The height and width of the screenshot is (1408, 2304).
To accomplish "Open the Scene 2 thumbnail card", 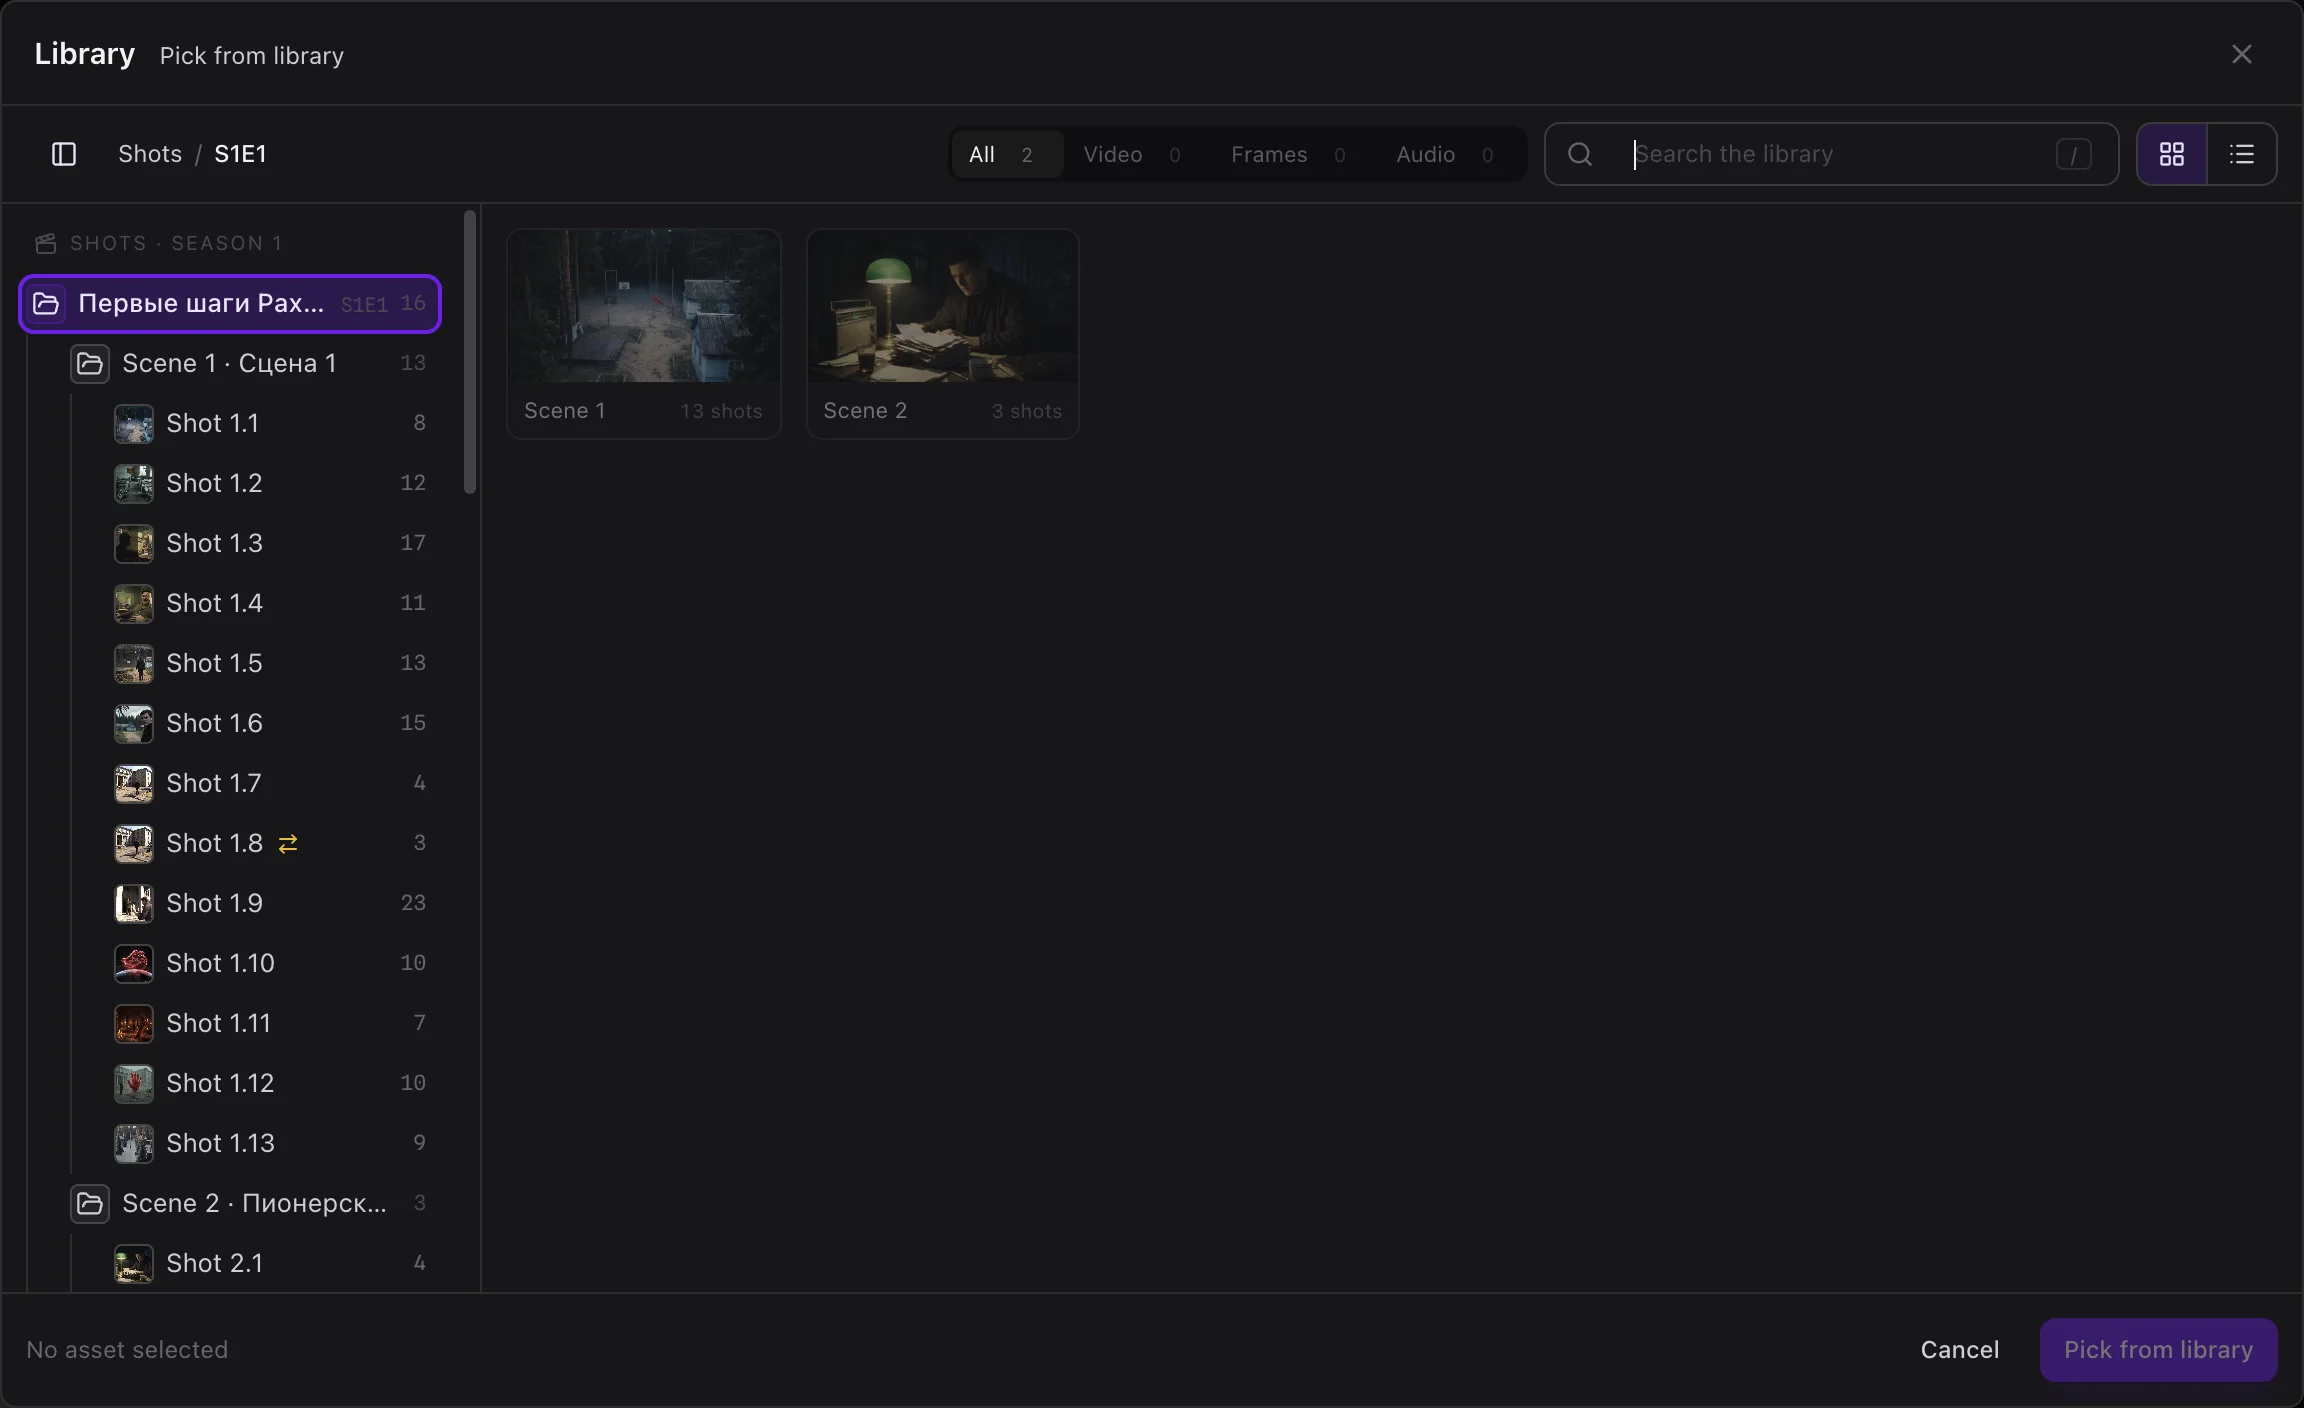I will pos(943,334).
